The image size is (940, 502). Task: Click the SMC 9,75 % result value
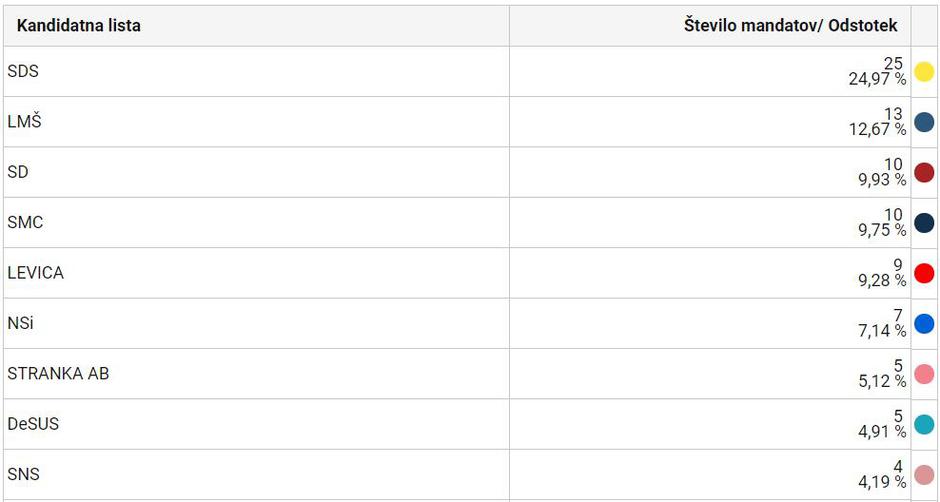click(882, 230)
